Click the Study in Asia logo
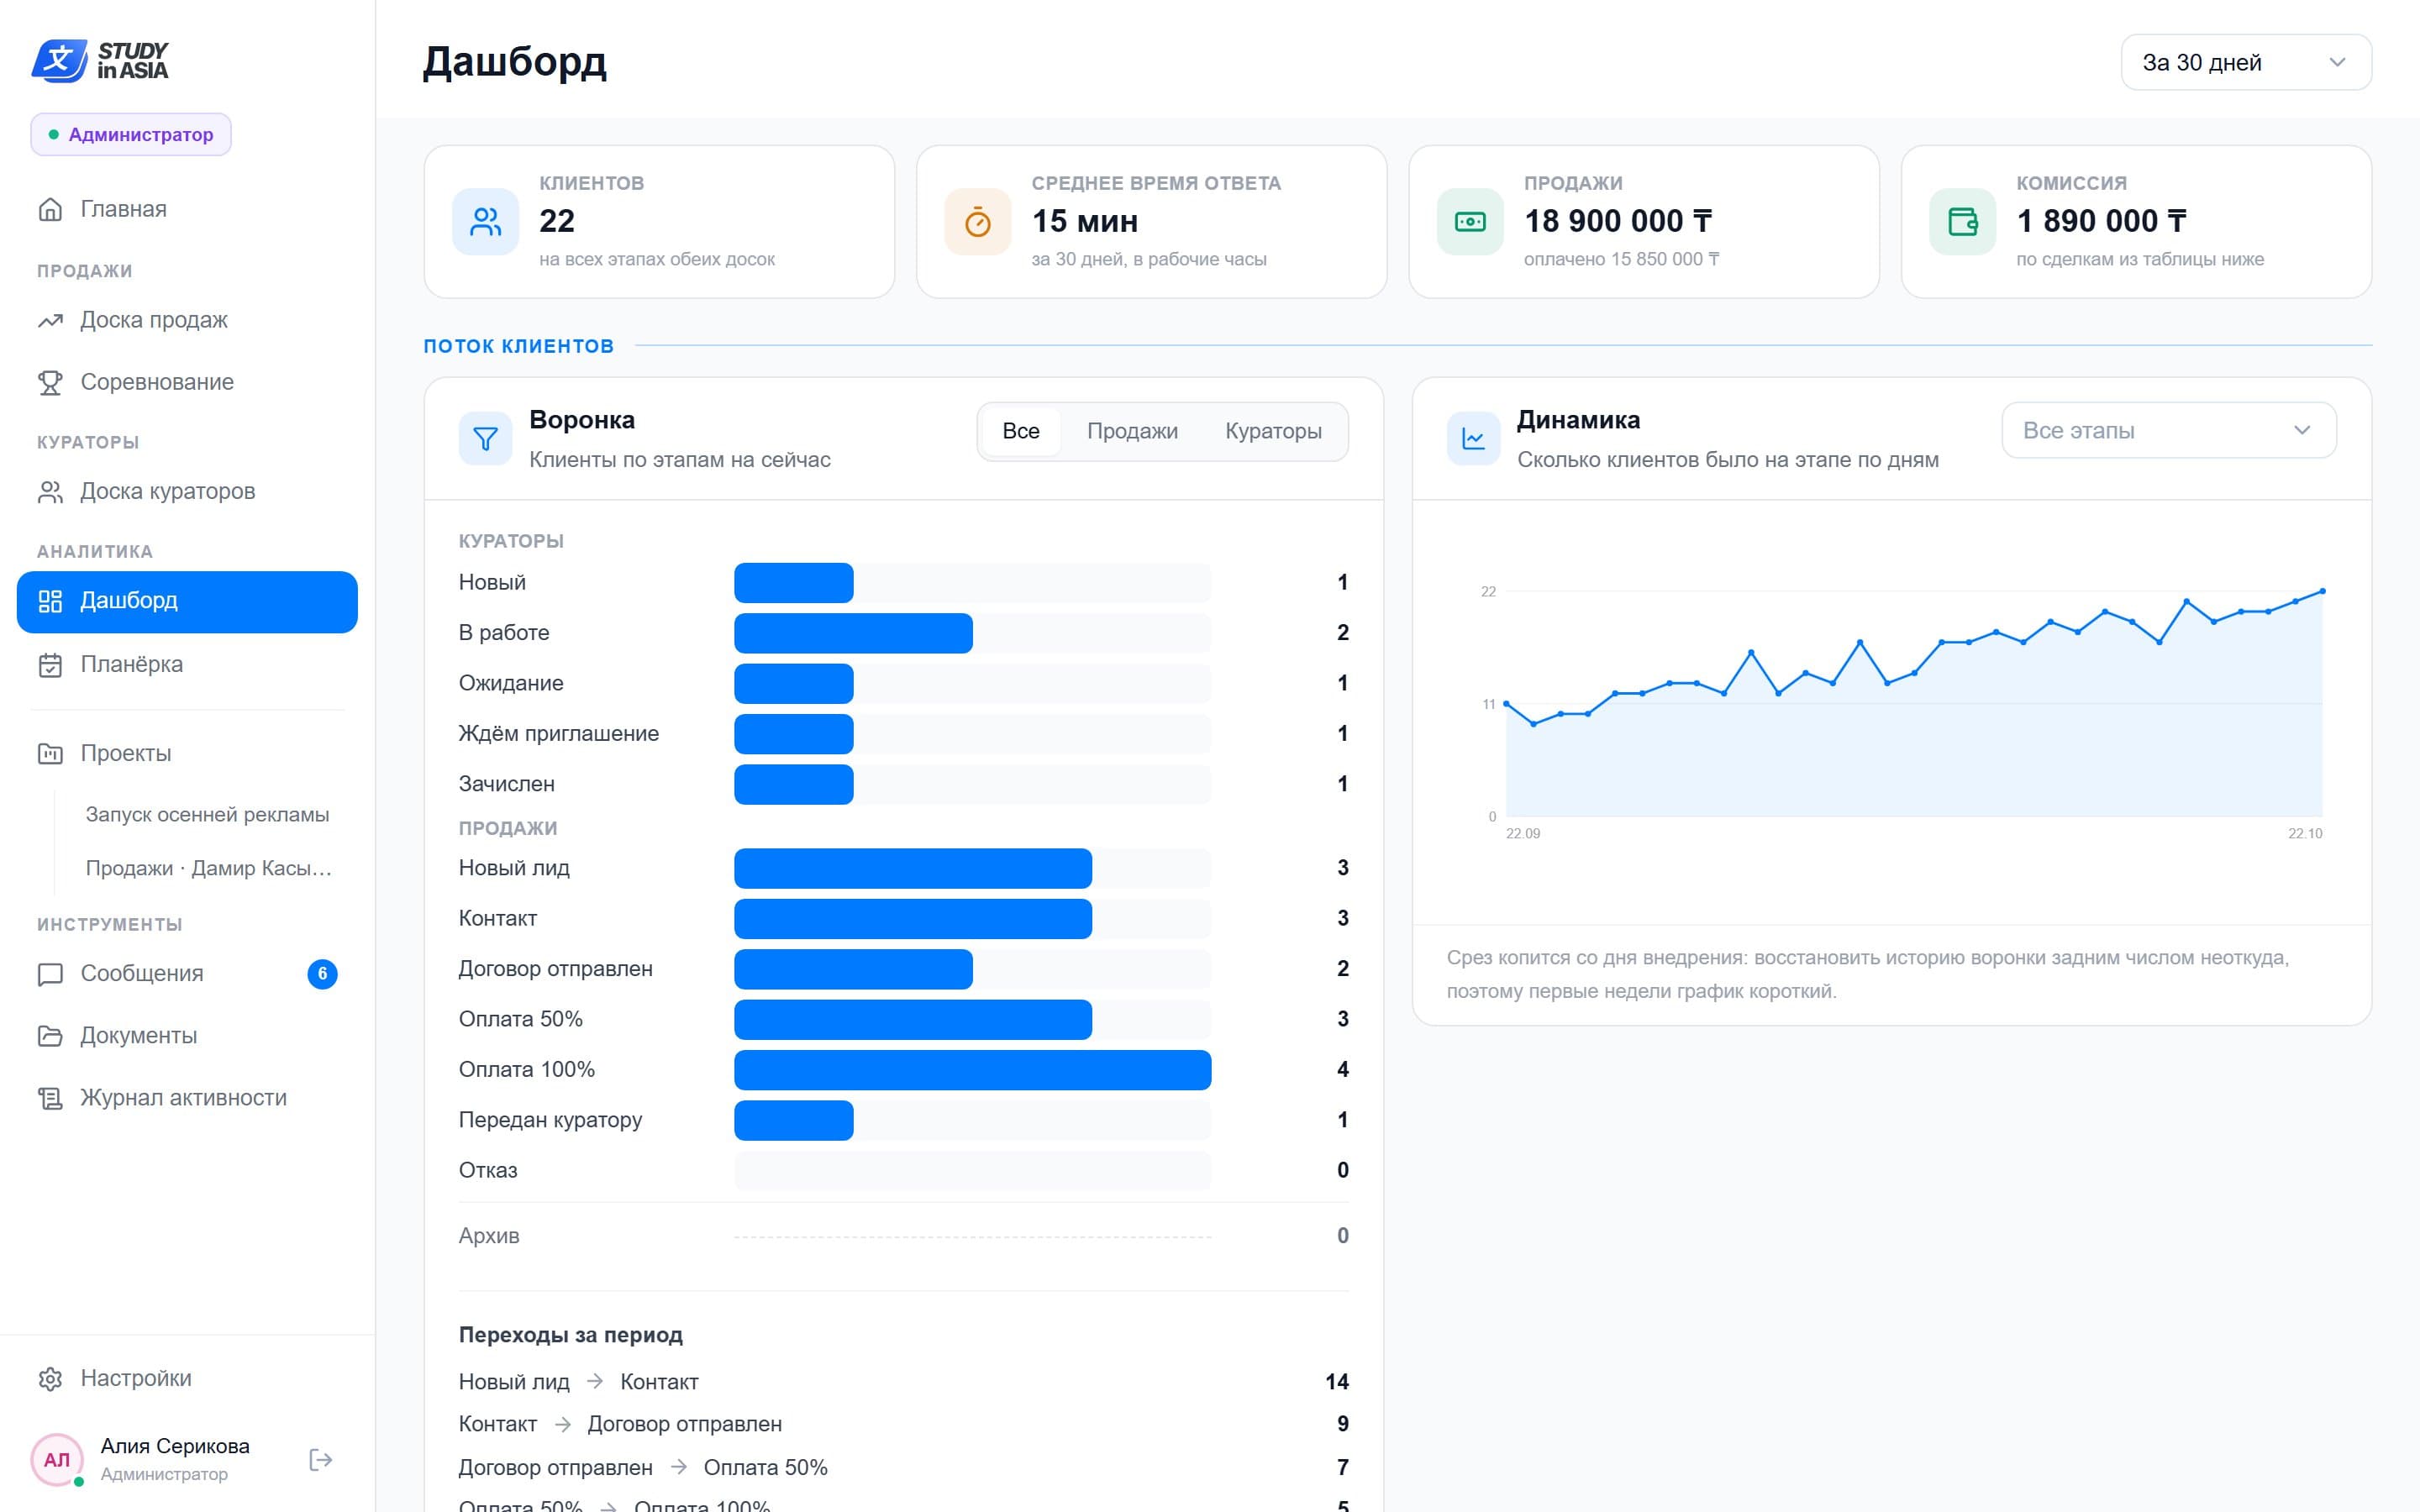The width and height of the screenshot is (2420, 1512). tap(100, 61)
